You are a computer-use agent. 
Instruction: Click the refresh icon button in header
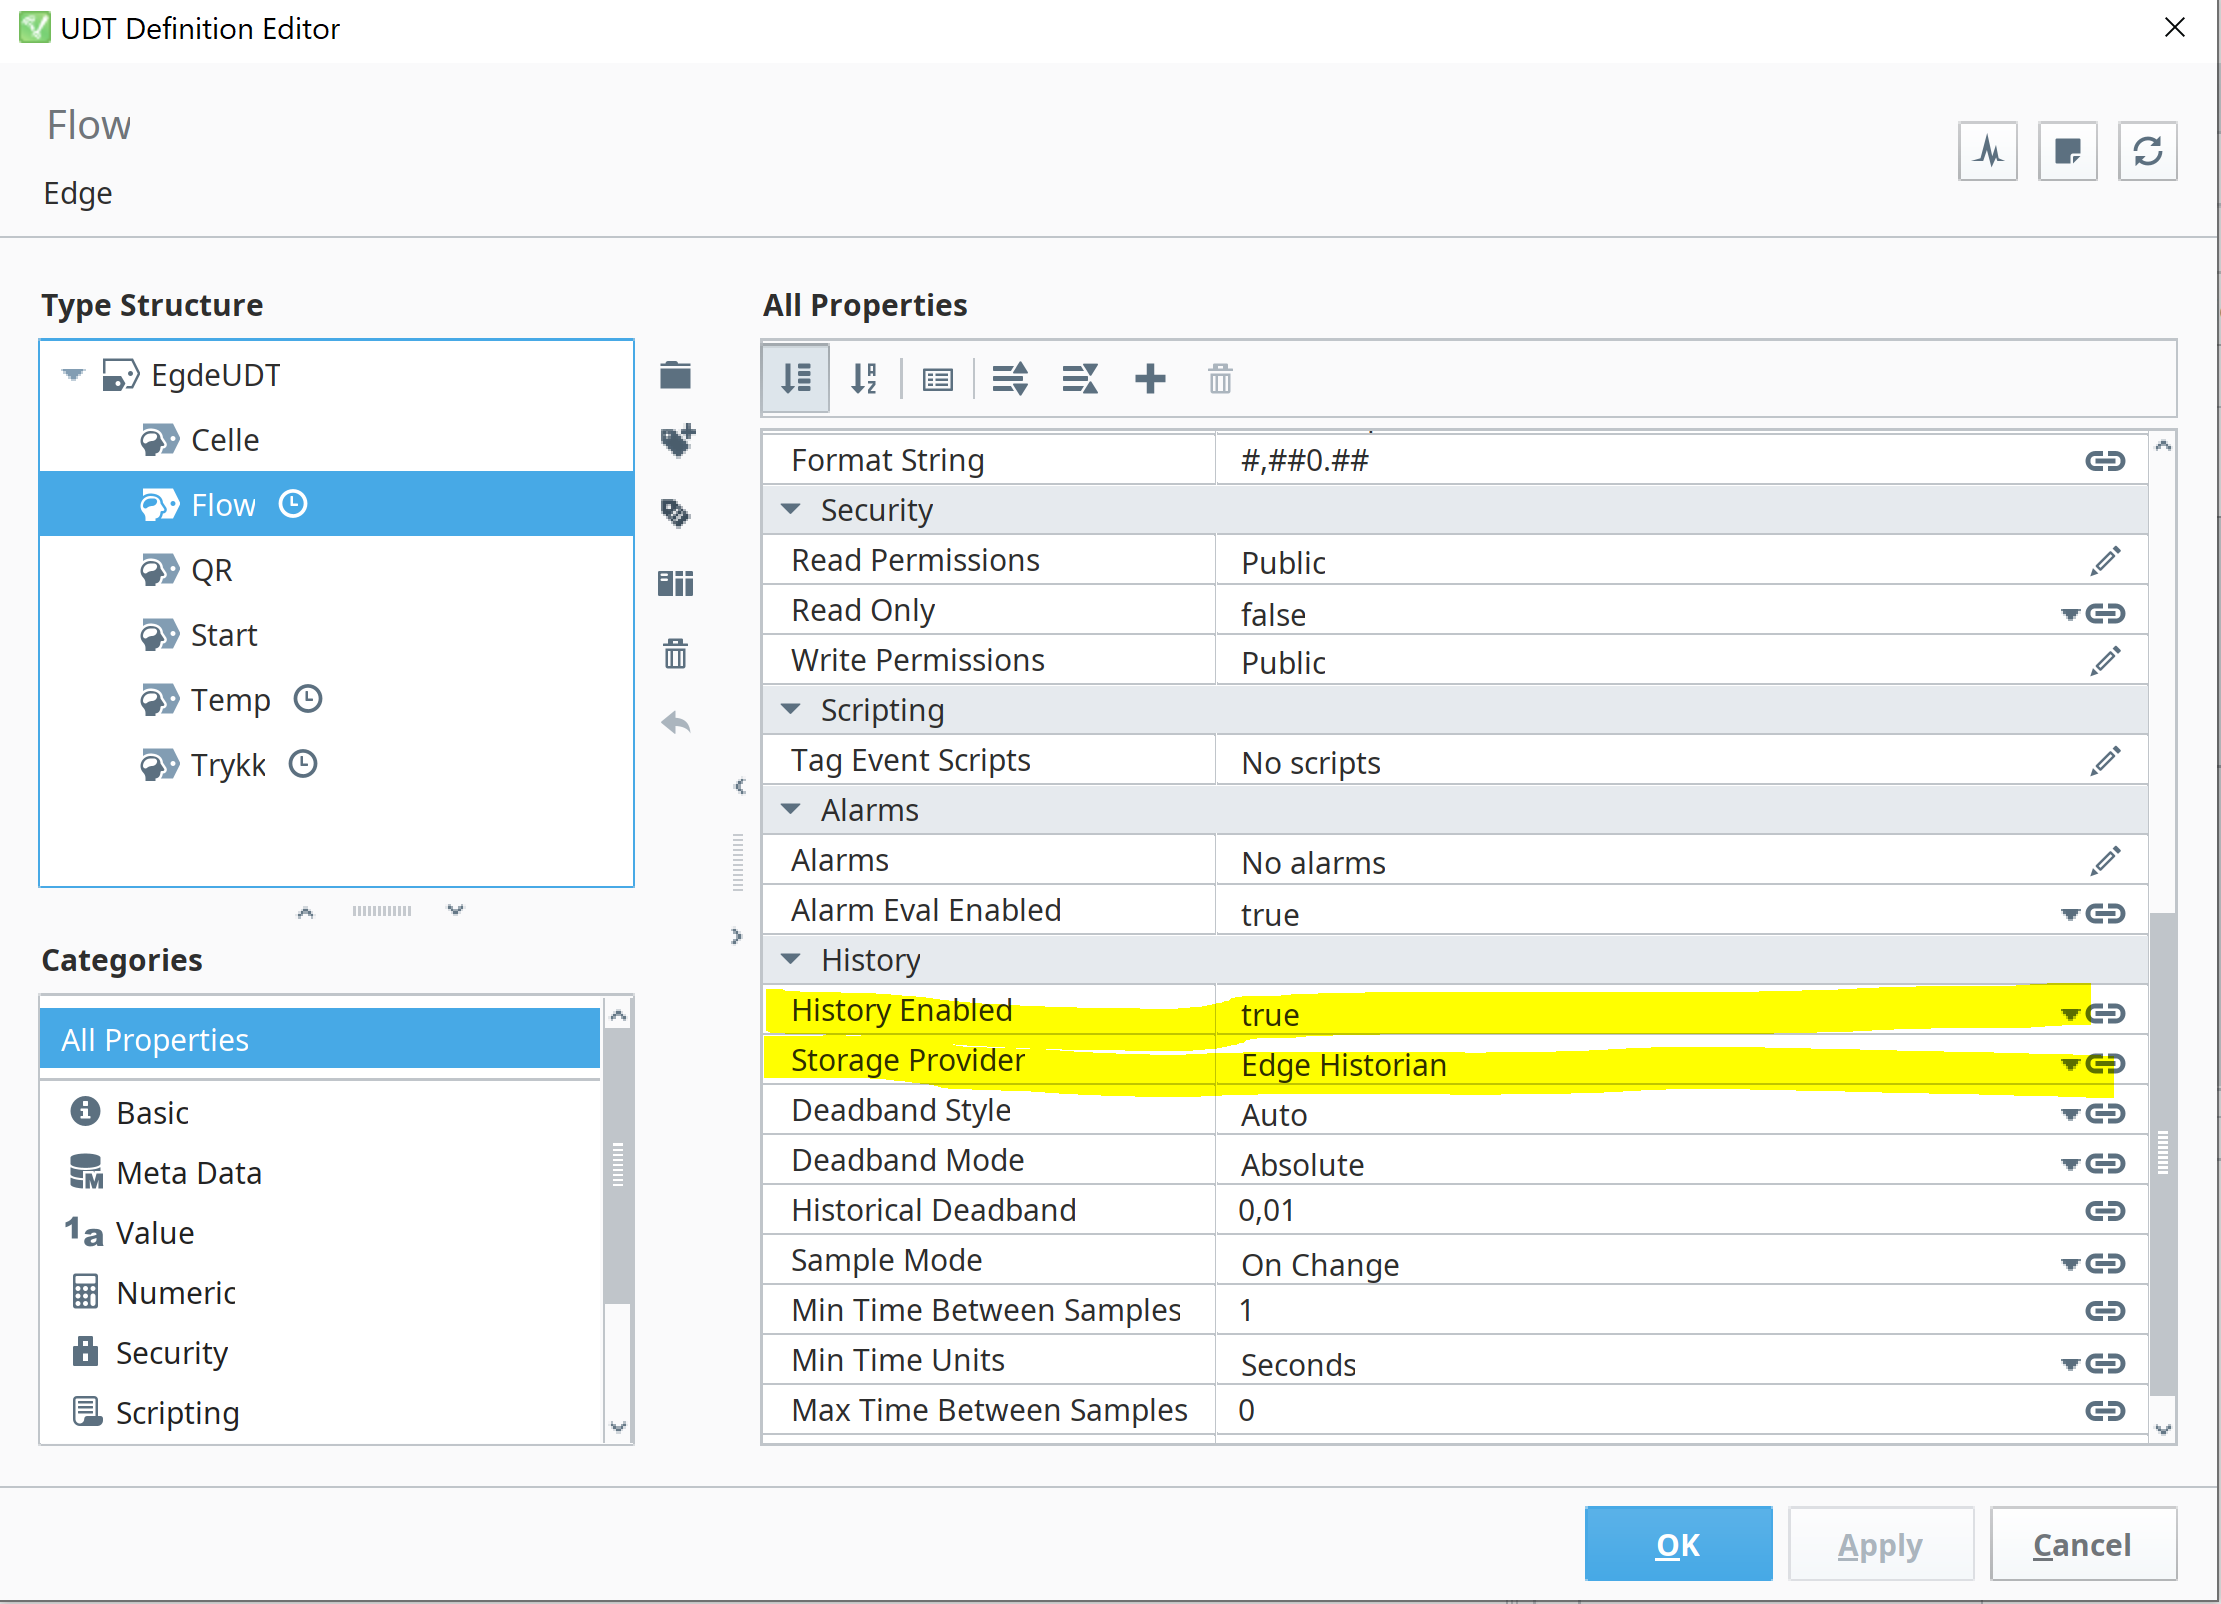point(2147,151)
